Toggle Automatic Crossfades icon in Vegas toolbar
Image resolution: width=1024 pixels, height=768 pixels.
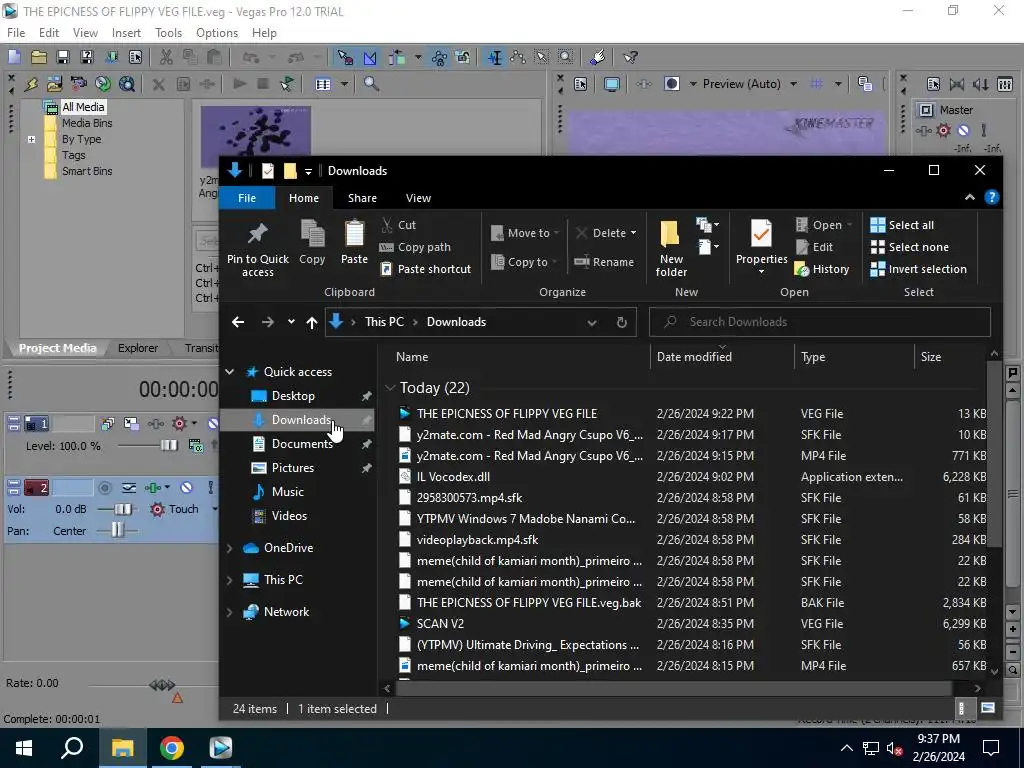click(370, 57)
